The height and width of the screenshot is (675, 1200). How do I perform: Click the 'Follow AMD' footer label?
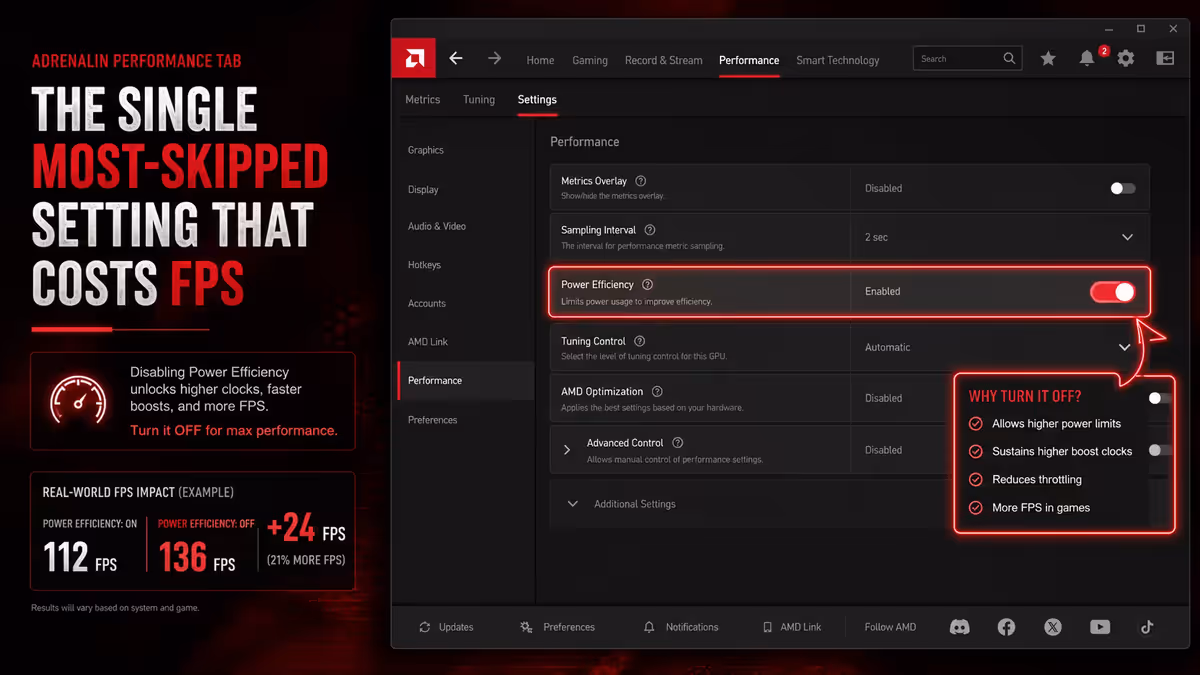(x=890, y=627)
